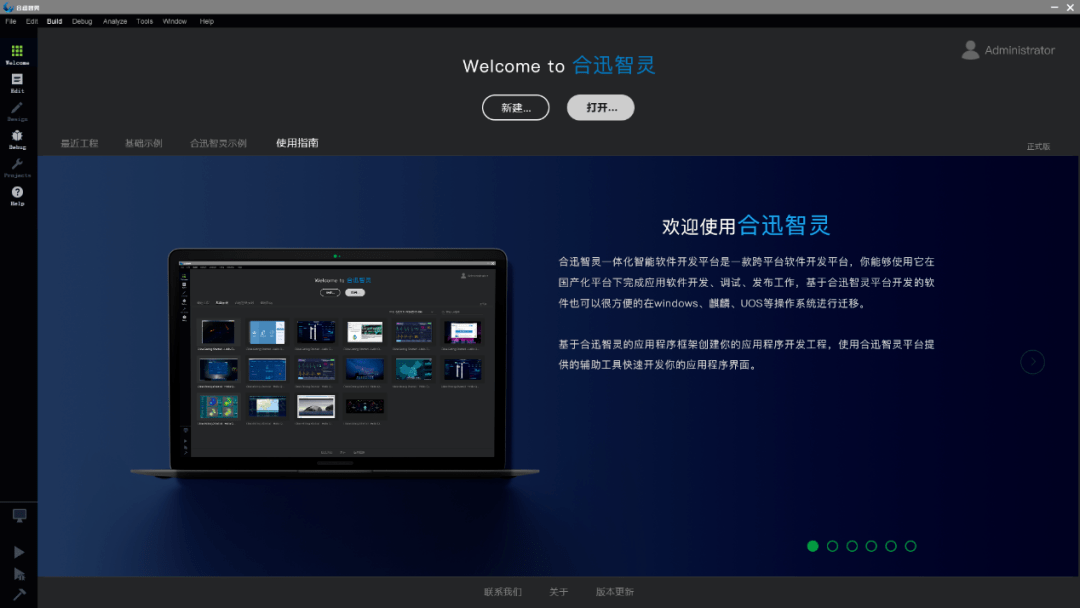
Task: Open the Tools menu
Action: (145, 21)
